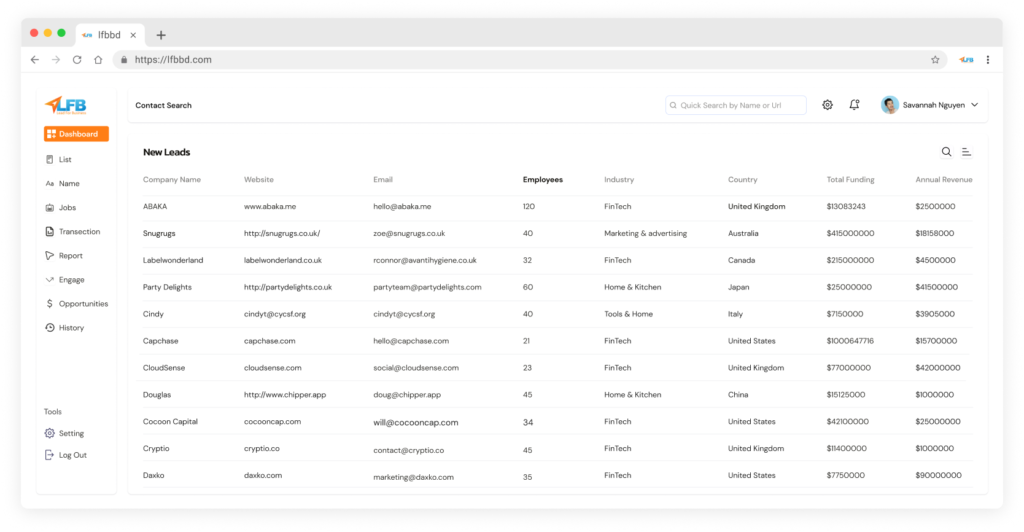Click the New Leads table search icon
Image resolution: width=1024 pixels, height=532 pixels.
[x=946, y=152]
